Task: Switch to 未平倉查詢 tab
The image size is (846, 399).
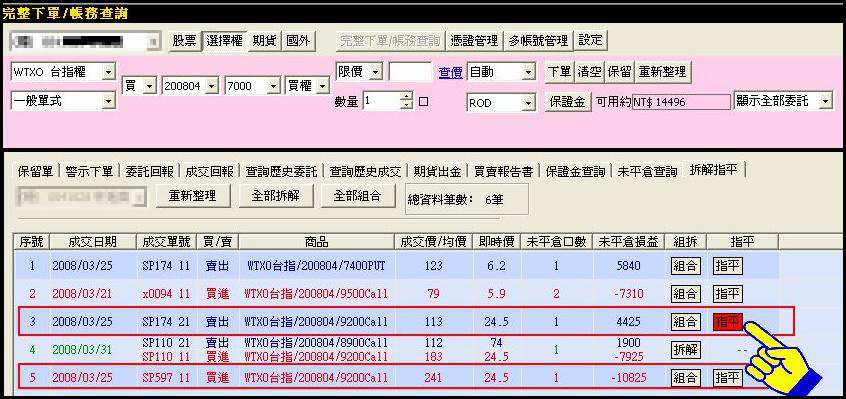Action: click(x=647, y=172)
